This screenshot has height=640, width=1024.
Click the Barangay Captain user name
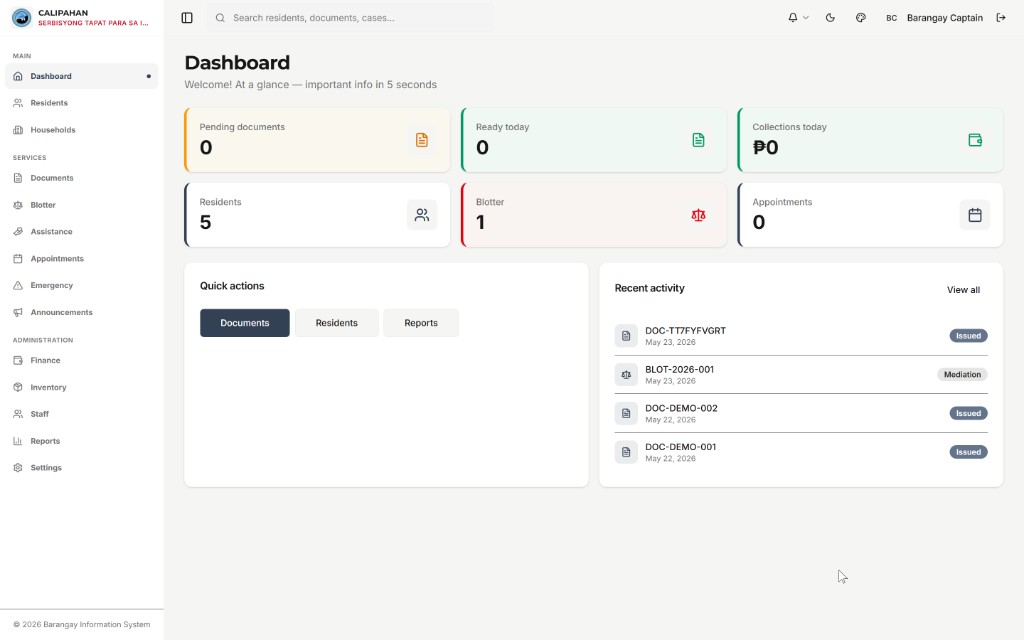(x=944, y=18)
